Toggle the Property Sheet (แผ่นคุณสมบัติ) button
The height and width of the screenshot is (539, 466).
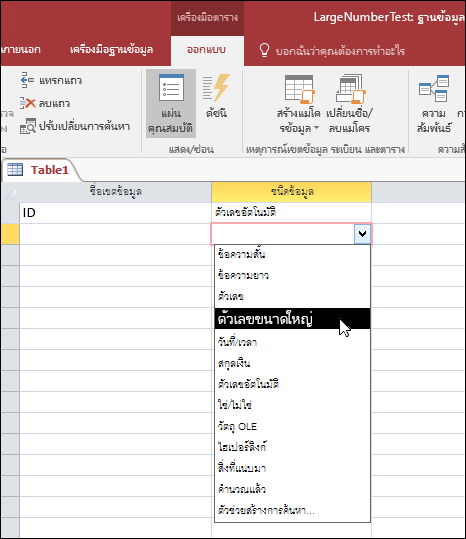point(171,103)
